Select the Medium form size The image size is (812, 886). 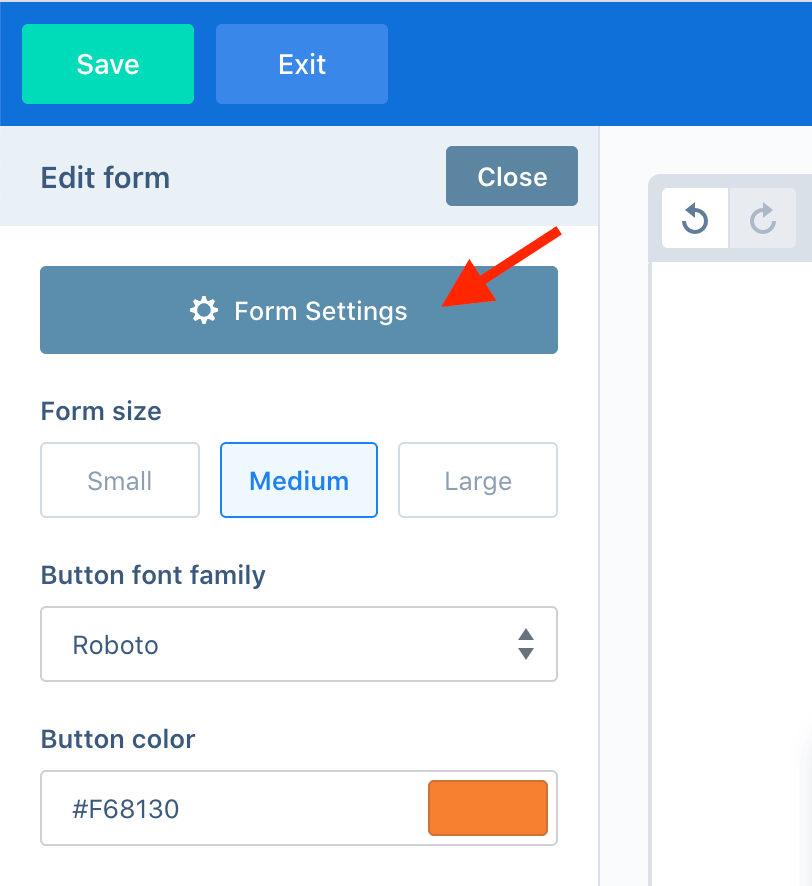coord(299,480)
